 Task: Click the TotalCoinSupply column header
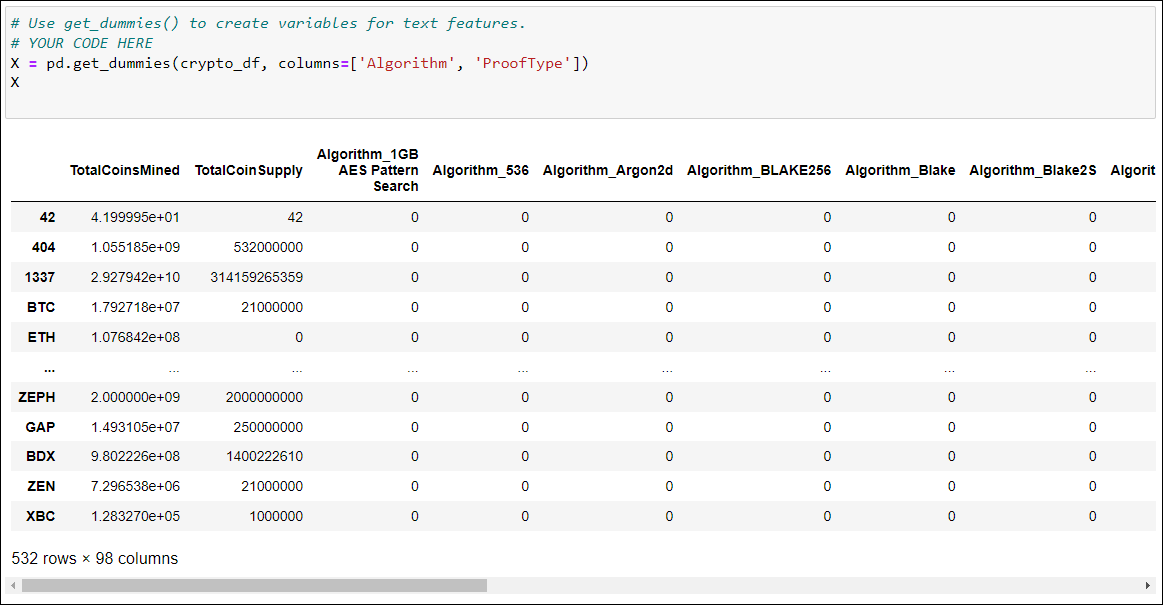click(248, 171)
